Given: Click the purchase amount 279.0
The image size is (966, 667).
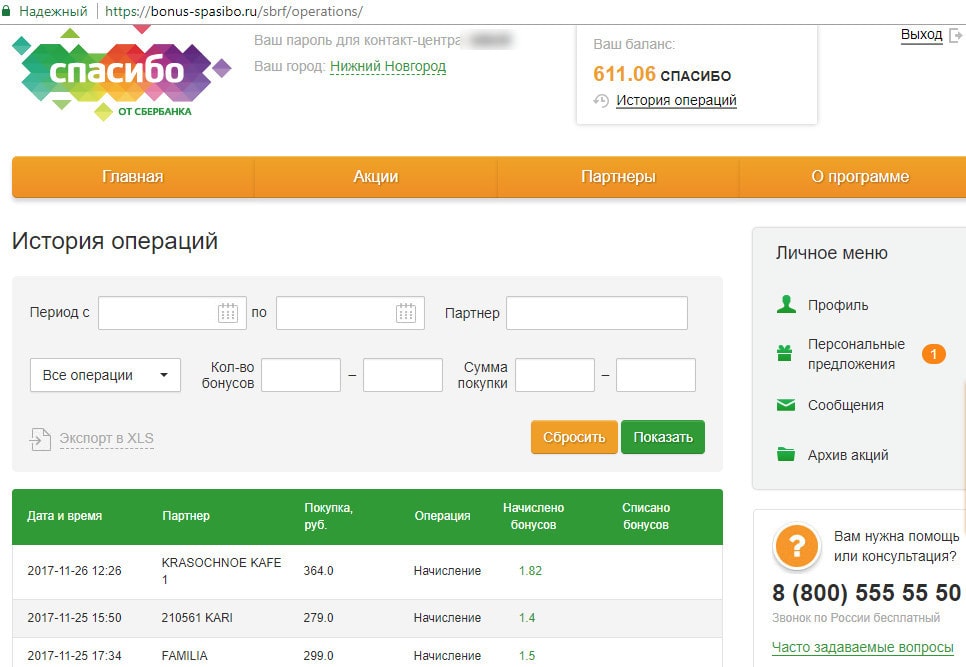Looking at the screenshot, I should [x=319, y=618].
